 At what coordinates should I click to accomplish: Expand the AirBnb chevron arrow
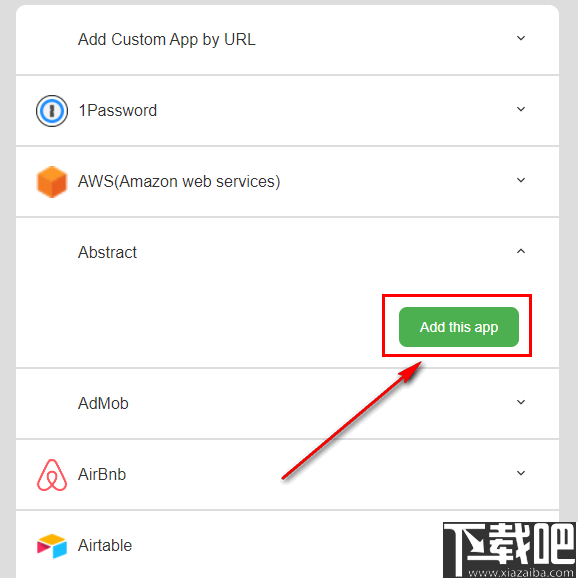[520, 473]
